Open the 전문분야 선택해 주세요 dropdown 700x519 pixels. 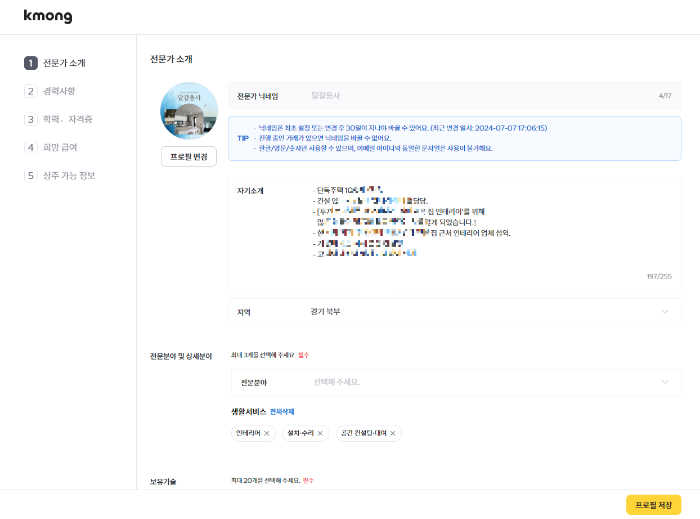[x=456, y=382]
